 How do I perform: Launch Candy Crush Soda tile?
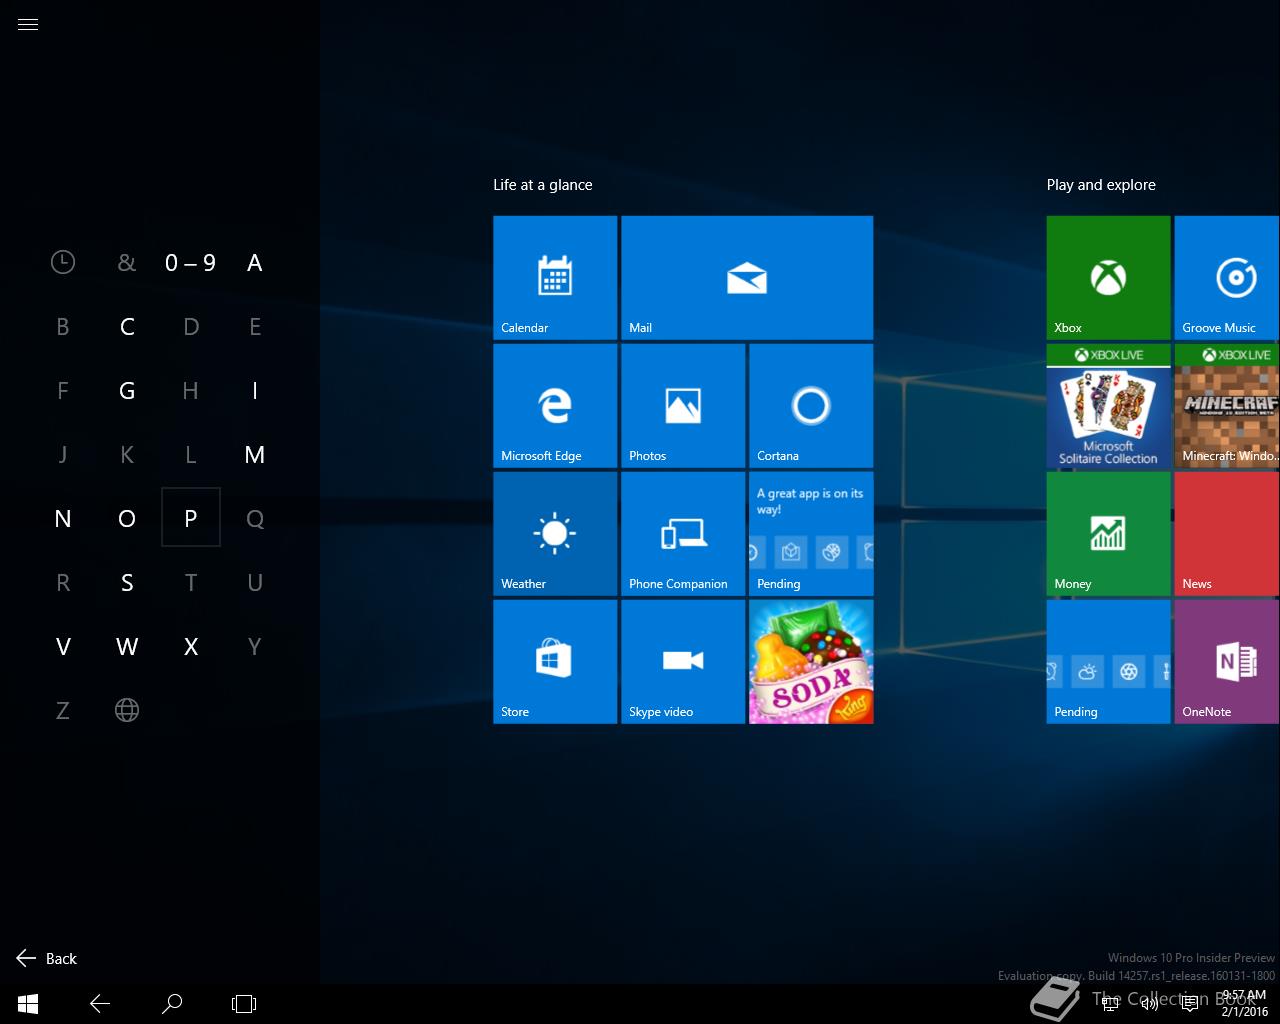pos(811,662)
